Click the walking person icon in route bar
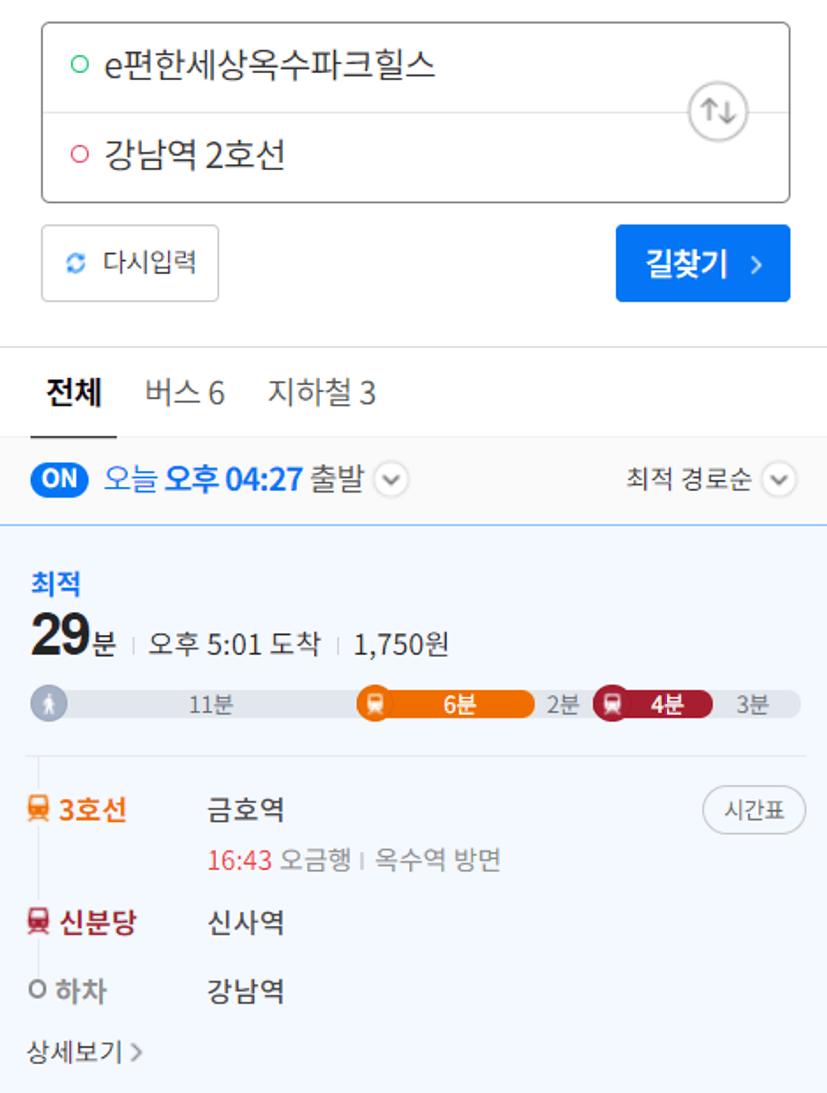Image resolution: width=827 pixels, height=1093 pixels. [49, 703]
